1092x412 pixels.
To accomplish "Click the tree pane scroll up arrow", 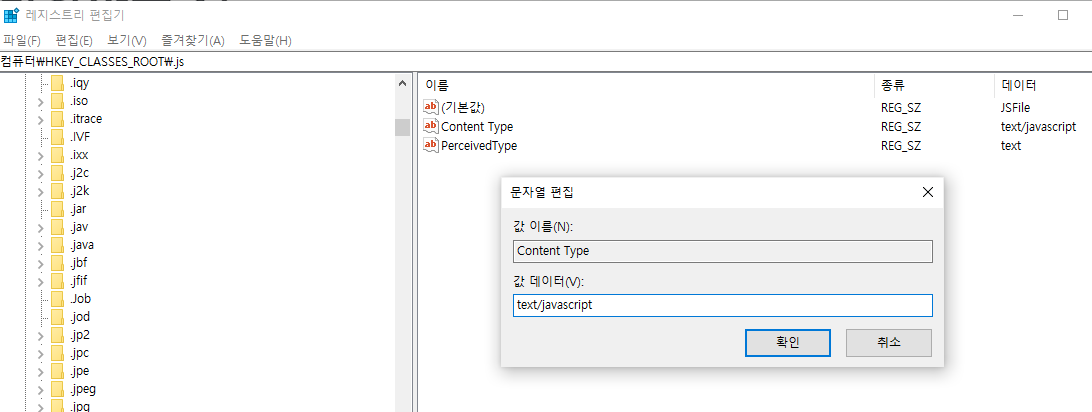I will (402, 84).
